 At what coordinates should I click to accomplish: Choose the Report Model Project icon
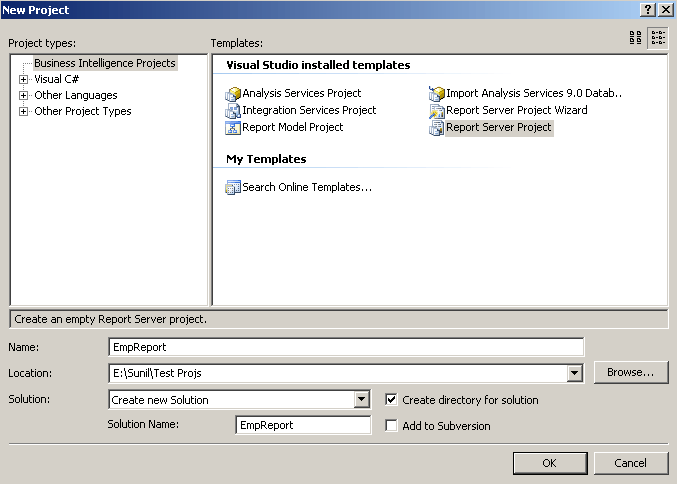pos(234,128)
